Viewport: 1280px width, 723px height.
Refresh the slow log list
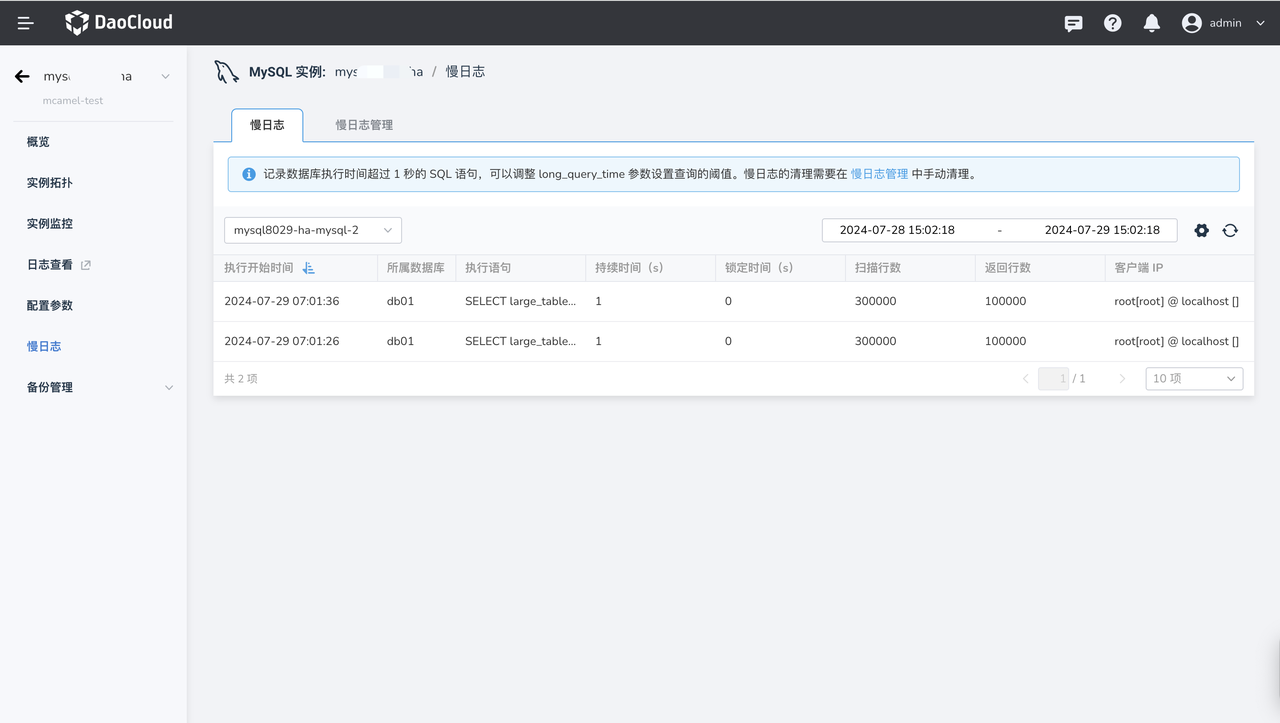pyautogui.click(x=1230, y=230)
